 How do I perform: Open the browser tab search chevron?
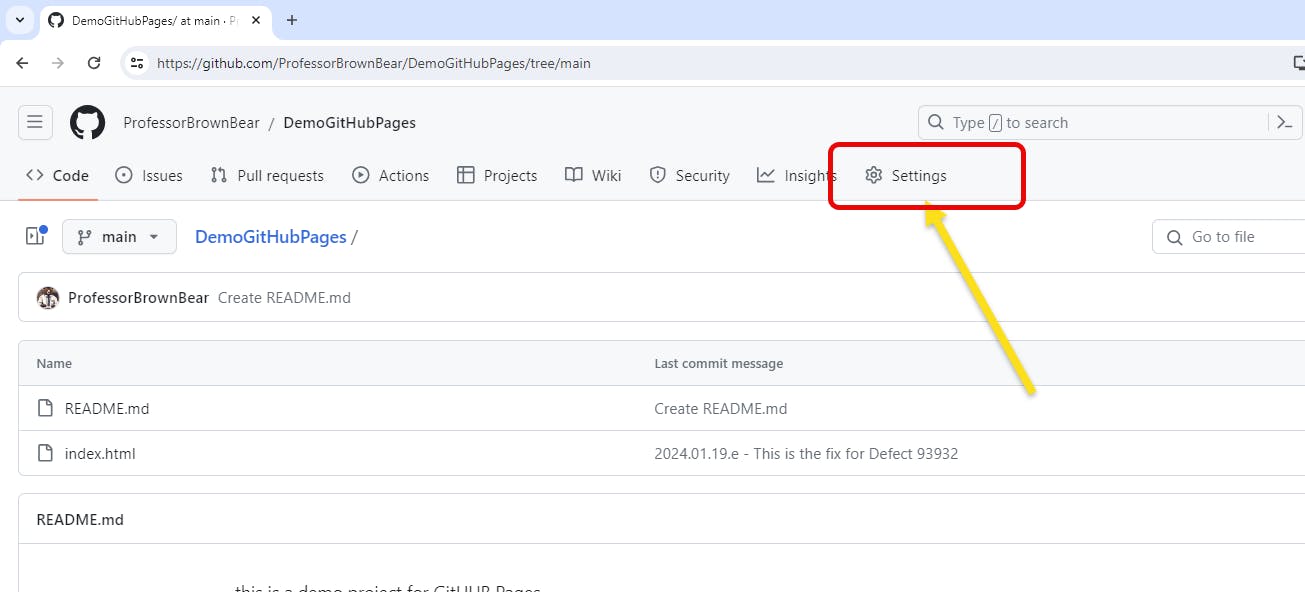click(20, 20)
